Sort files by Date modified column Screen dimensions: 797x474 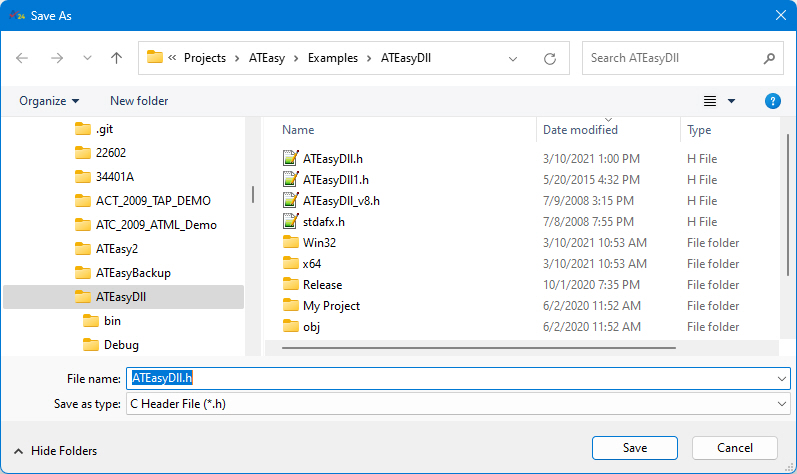(x=580, y=130)
